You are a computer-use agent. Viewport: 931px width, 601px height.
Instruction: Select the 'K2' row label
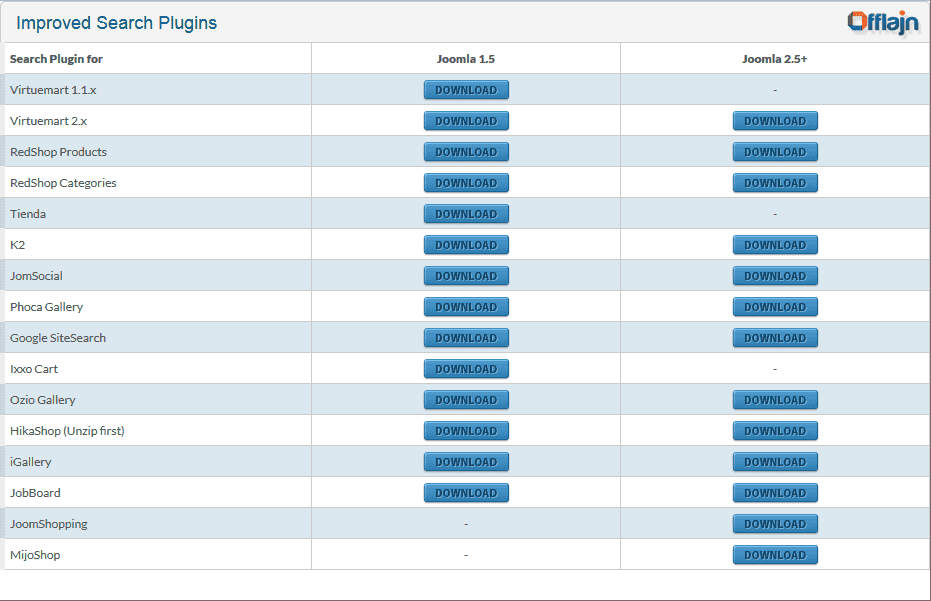coord(17,245)
